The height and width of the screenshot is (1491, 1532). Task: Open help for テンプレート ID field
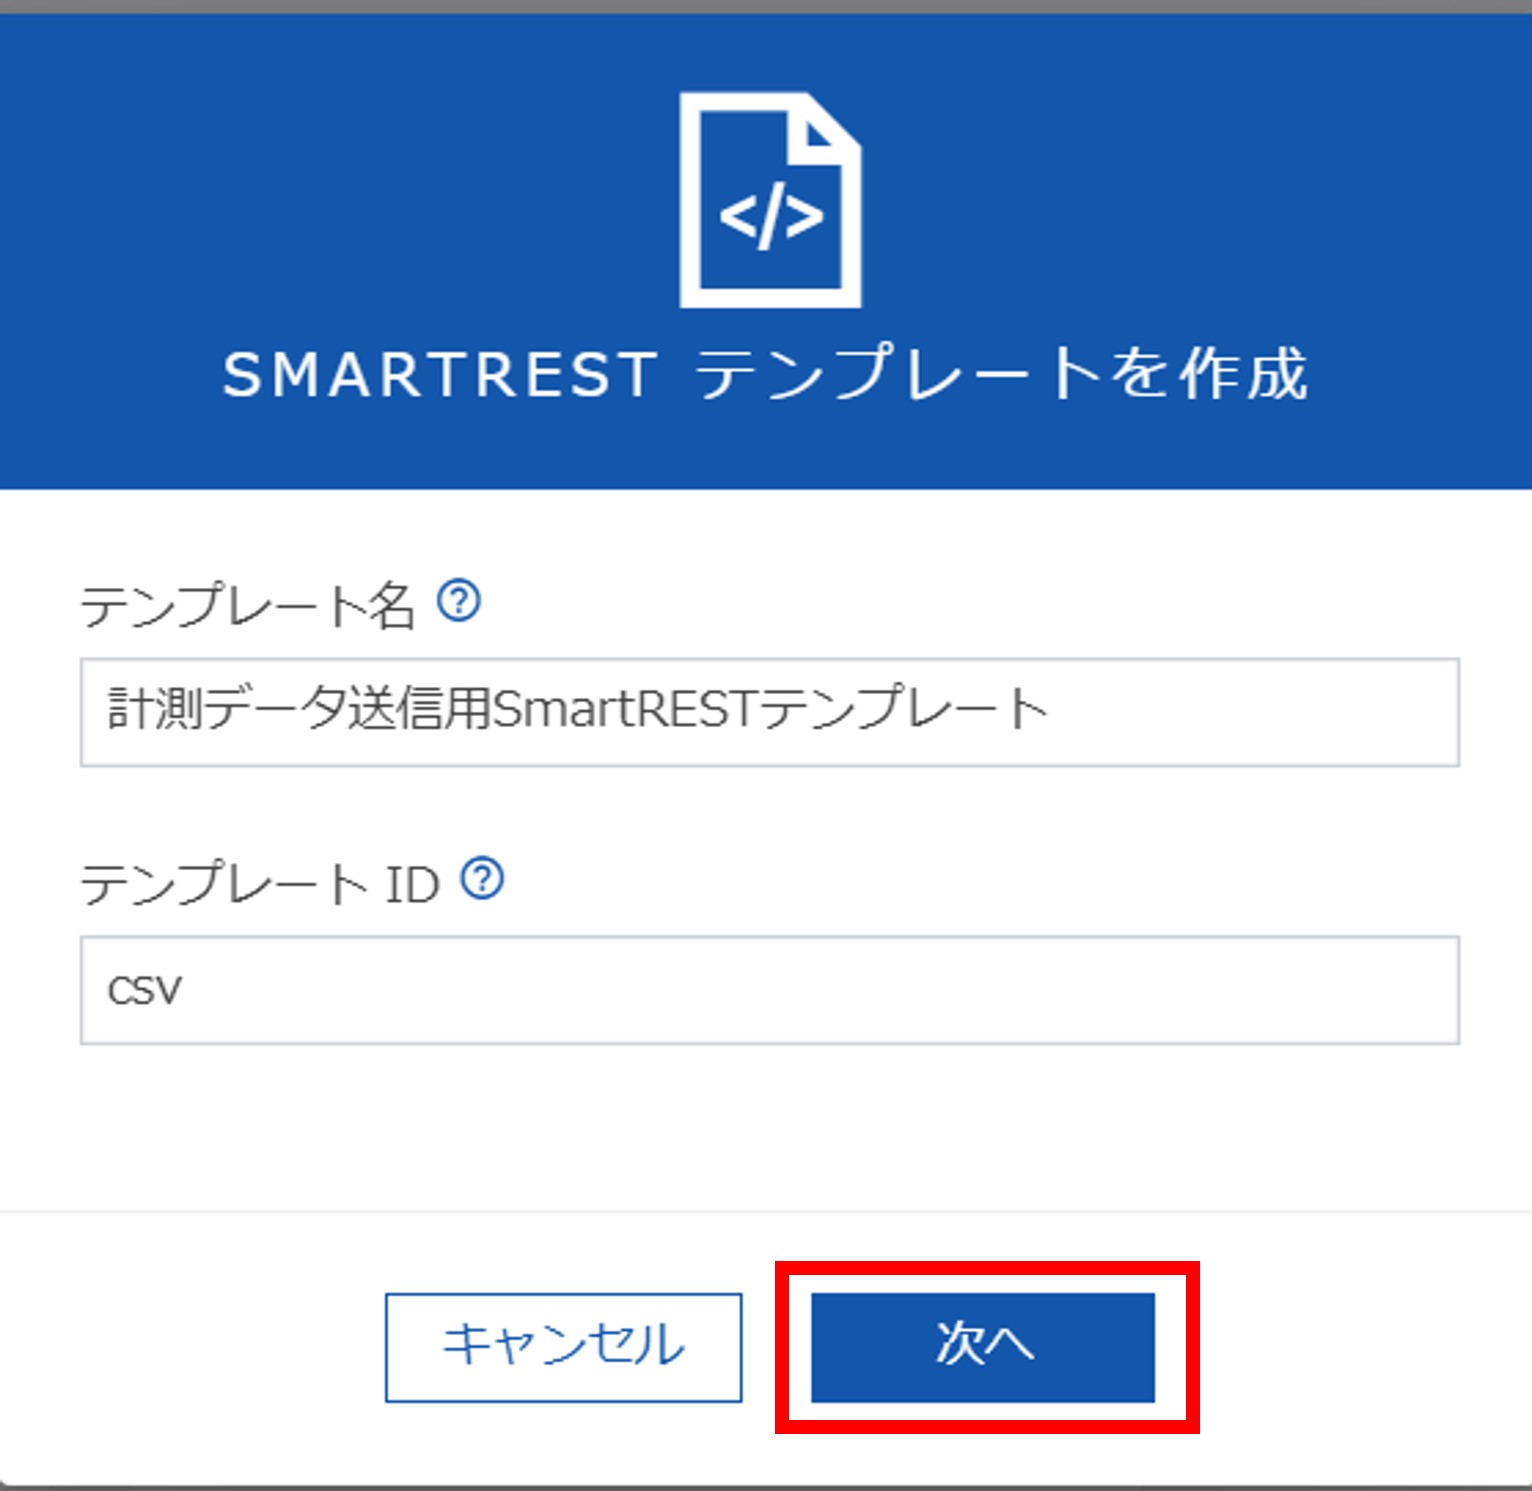tap(482, 879)
